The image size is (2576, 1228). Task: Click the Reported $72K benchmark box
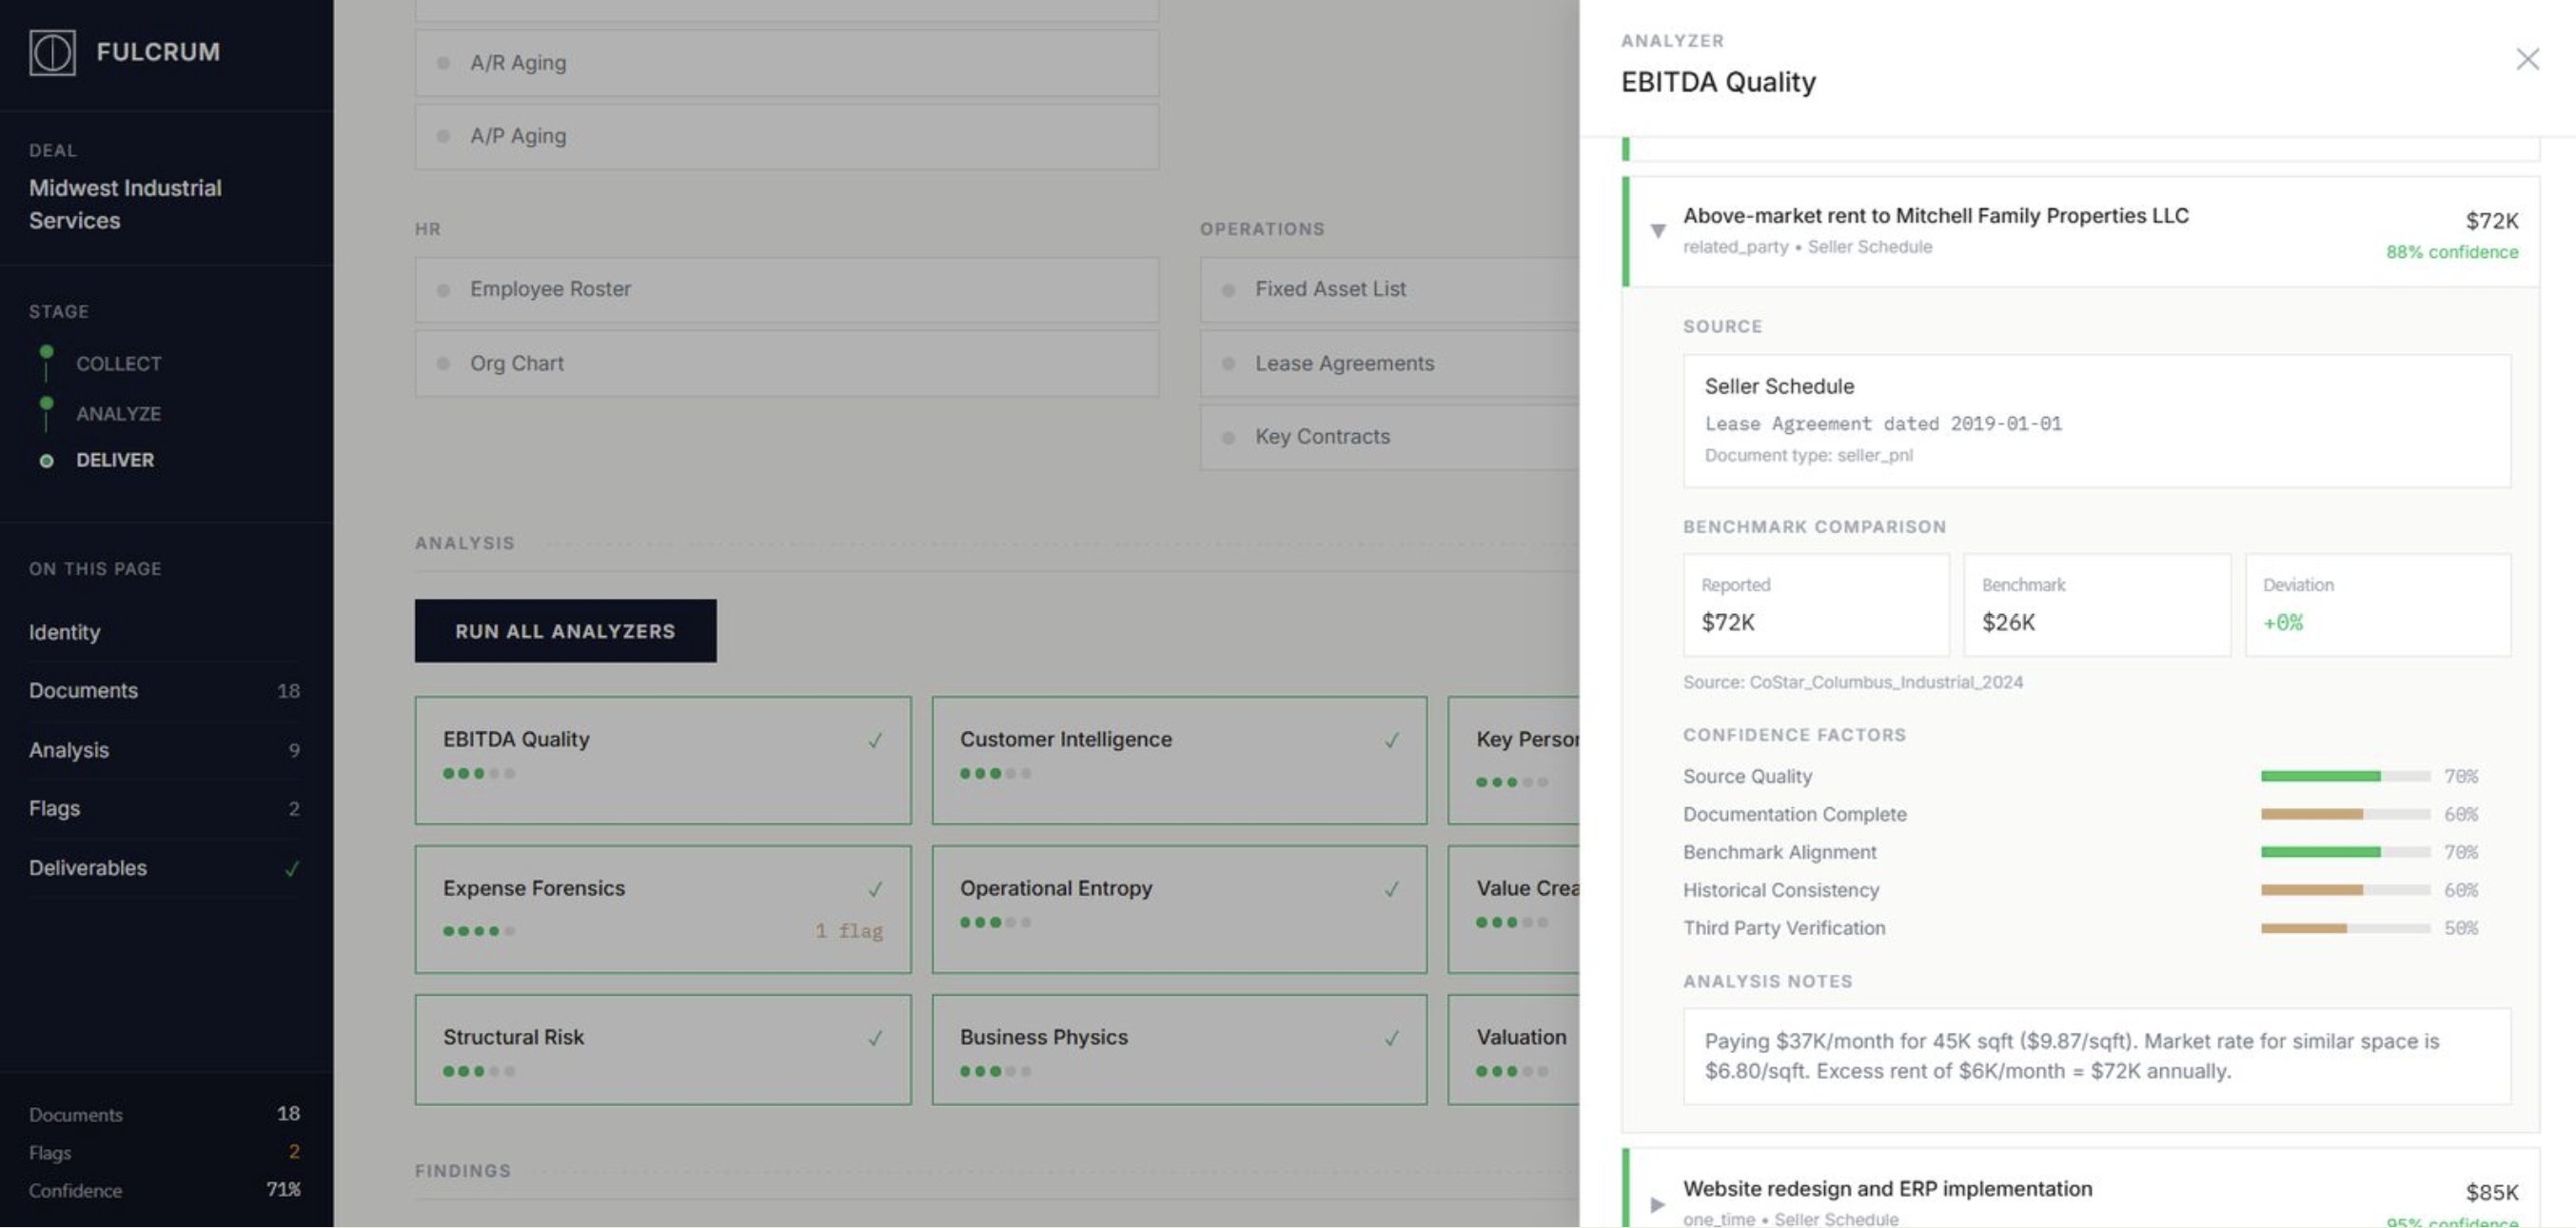[x=1815, y=605]
